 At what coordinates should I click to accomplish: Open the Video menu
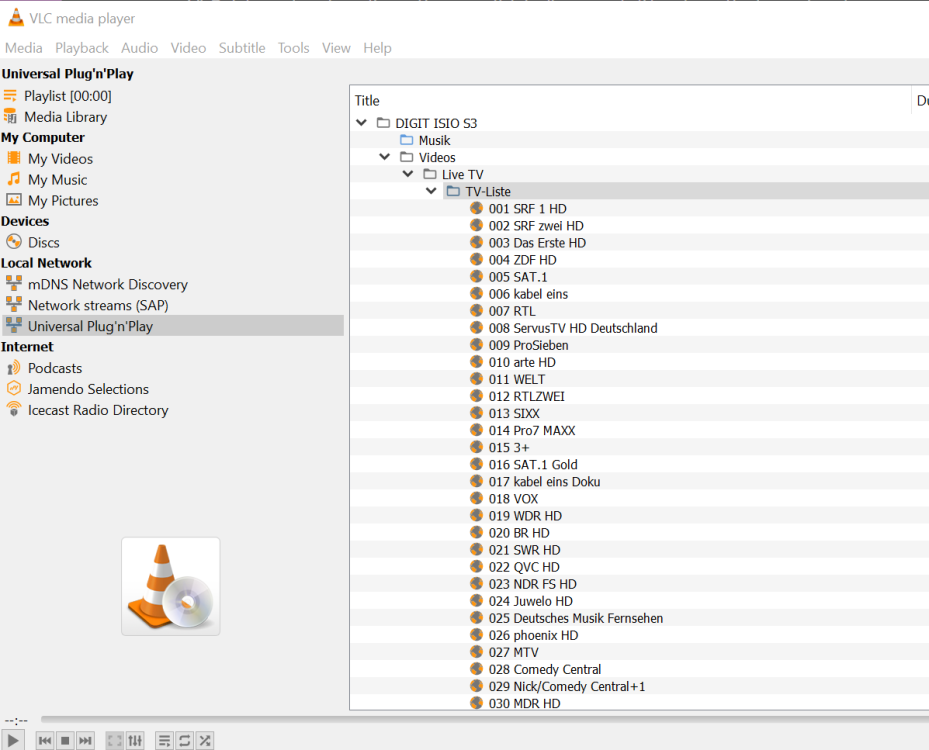click(188, 48)
